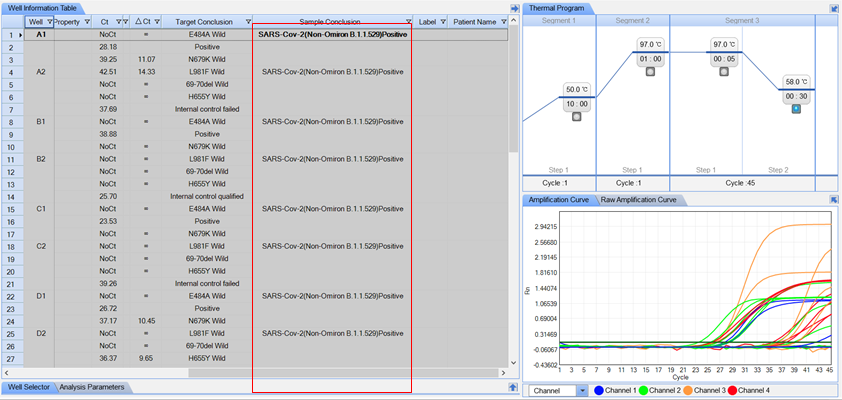The height and width of the screenshot is (400, 842).
Task: Click the pin icon beside Analysis Parameters tabs
Action: pyautogui.click(x=514, y=386)
